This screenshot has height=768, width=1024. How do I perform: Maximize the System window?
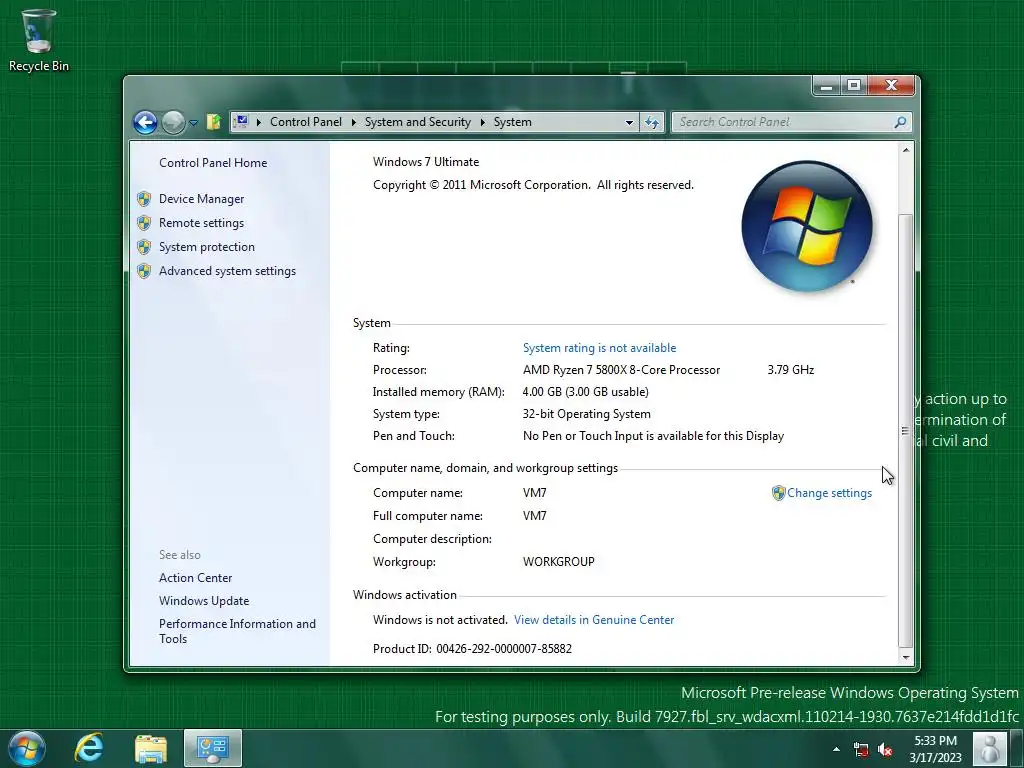[854, 86]
